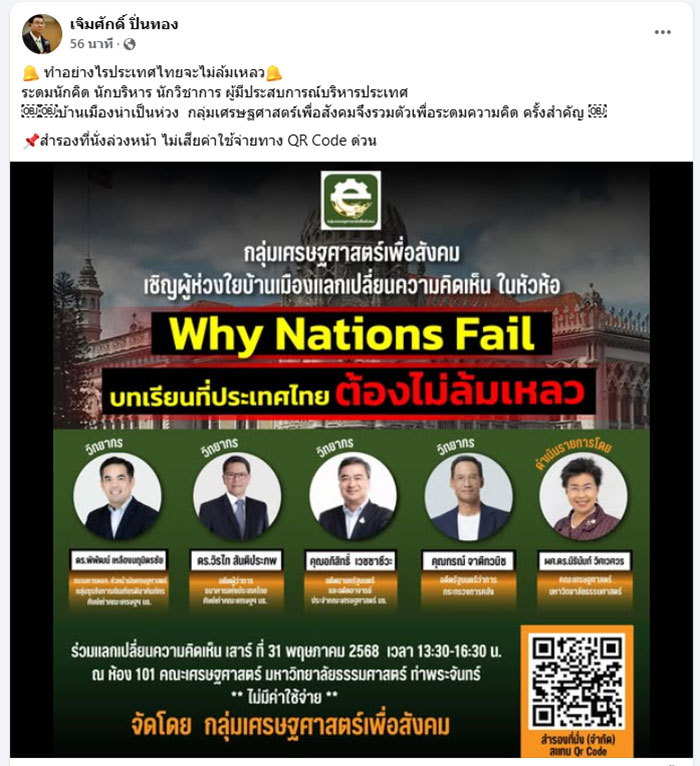The image size is (700, 766).
Task: Open the three-dots post options menu
Action: (662, 32)
